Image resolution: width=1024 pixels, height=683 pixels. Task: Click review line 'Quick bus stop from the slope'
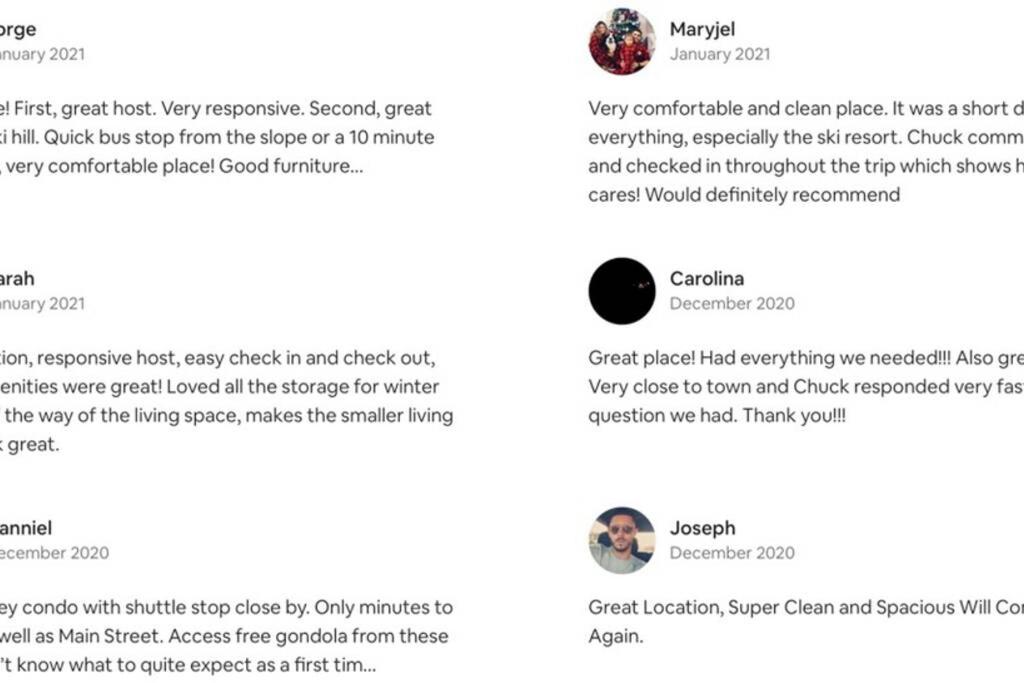[217, 137]
